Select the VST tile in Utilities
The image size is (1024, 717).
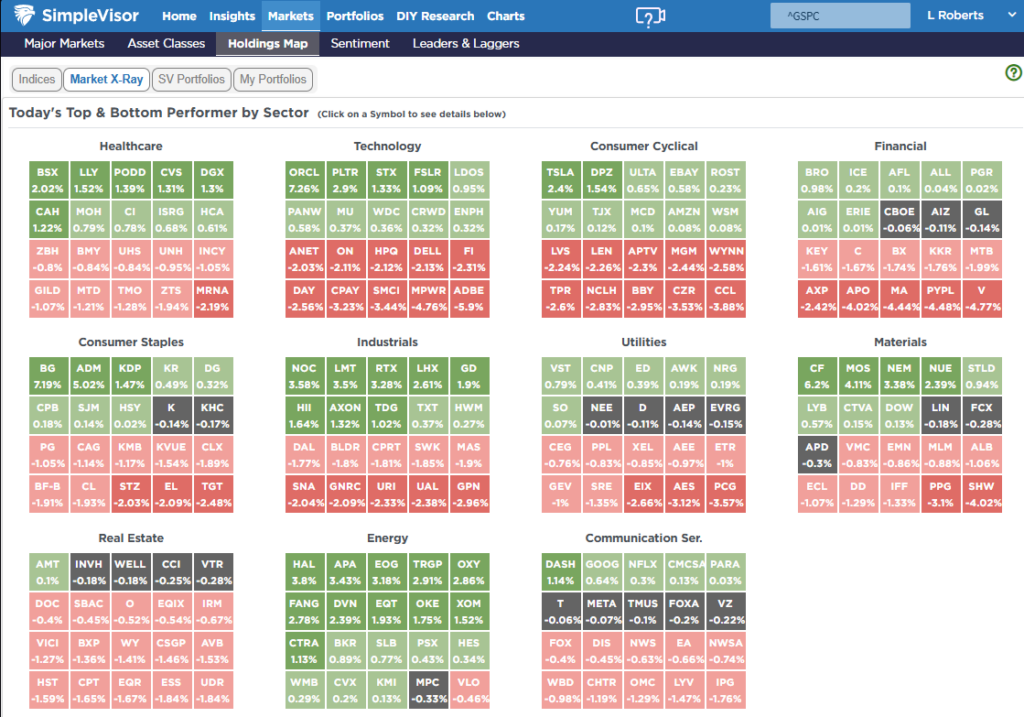(x=560, y=376)
